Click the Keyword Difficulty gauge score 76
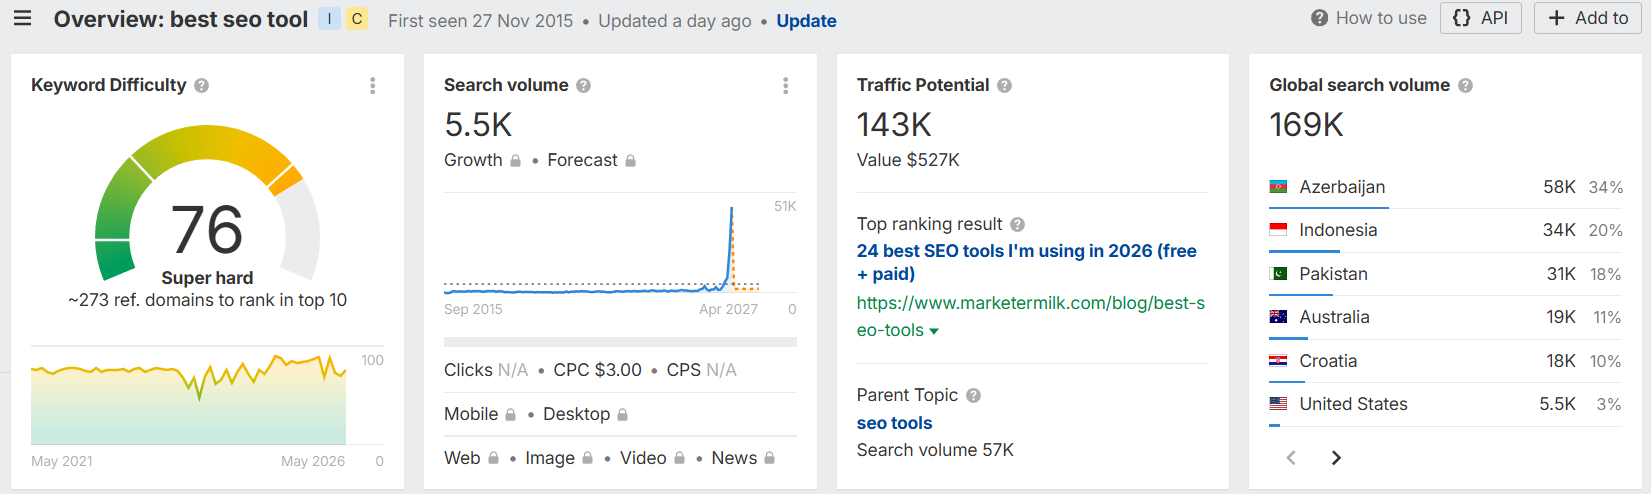Viewport: 1651px width, 494px height. (207, 229)
